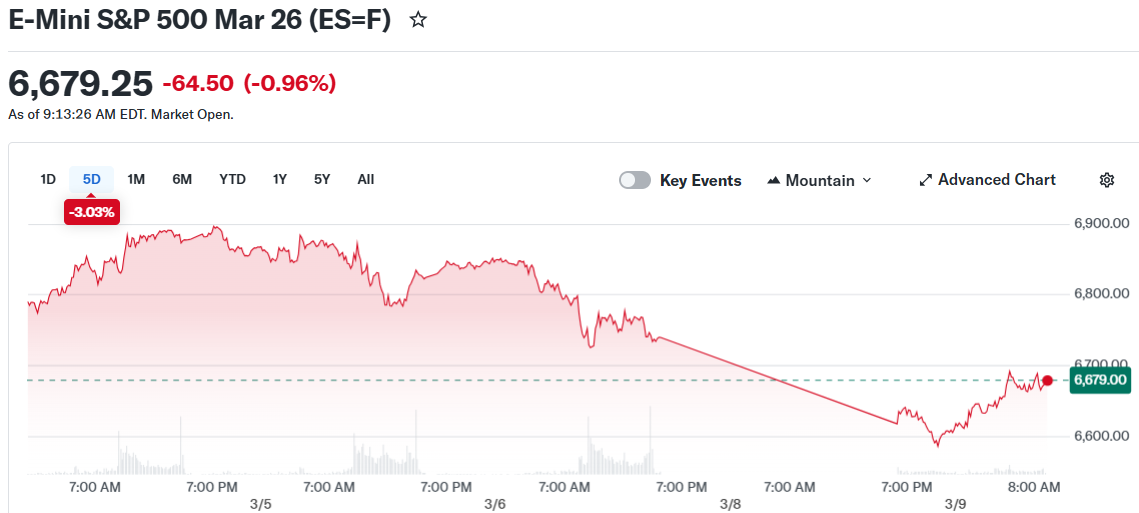Click the -3.03% change badge

tap(92, 212)
